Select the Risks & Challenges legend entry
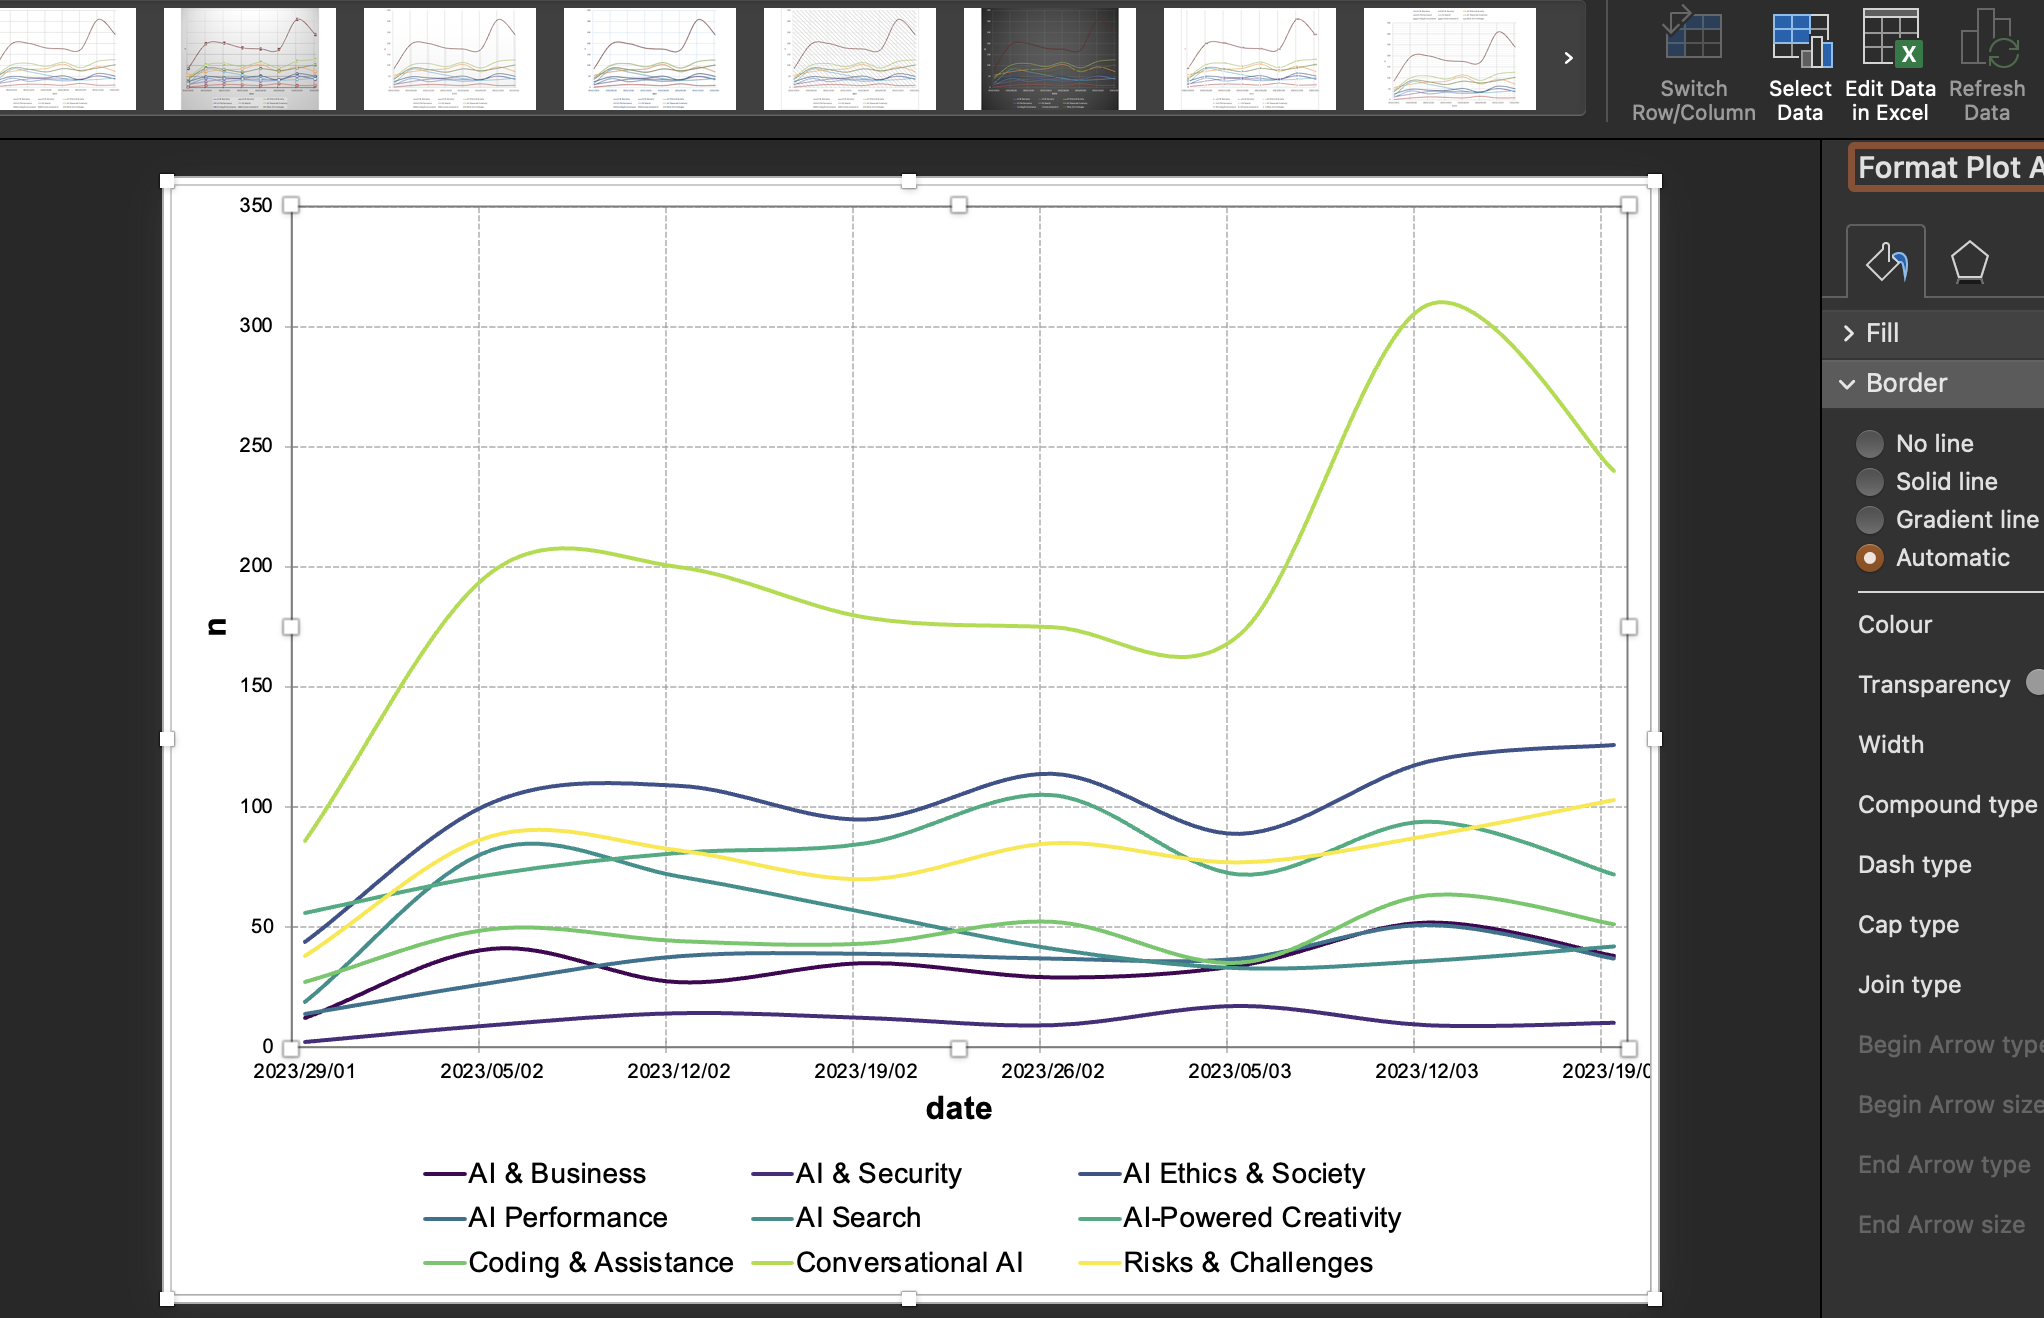Screen dimensions: 2044x1318 pyautogui.click(x=1226, y=1262)
